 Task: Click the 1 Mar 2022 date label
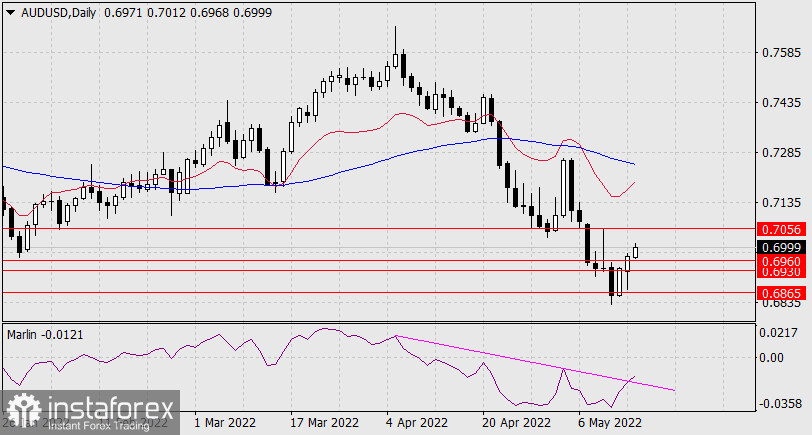224,423
